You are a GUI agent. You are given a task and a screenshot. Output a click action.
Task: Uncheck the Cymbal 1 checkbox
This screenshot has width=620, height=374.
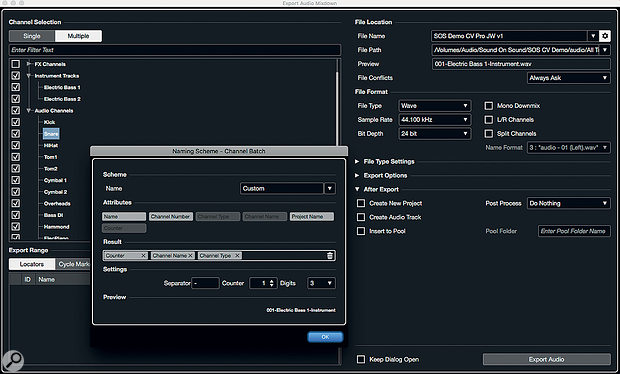tap(15, 180)
